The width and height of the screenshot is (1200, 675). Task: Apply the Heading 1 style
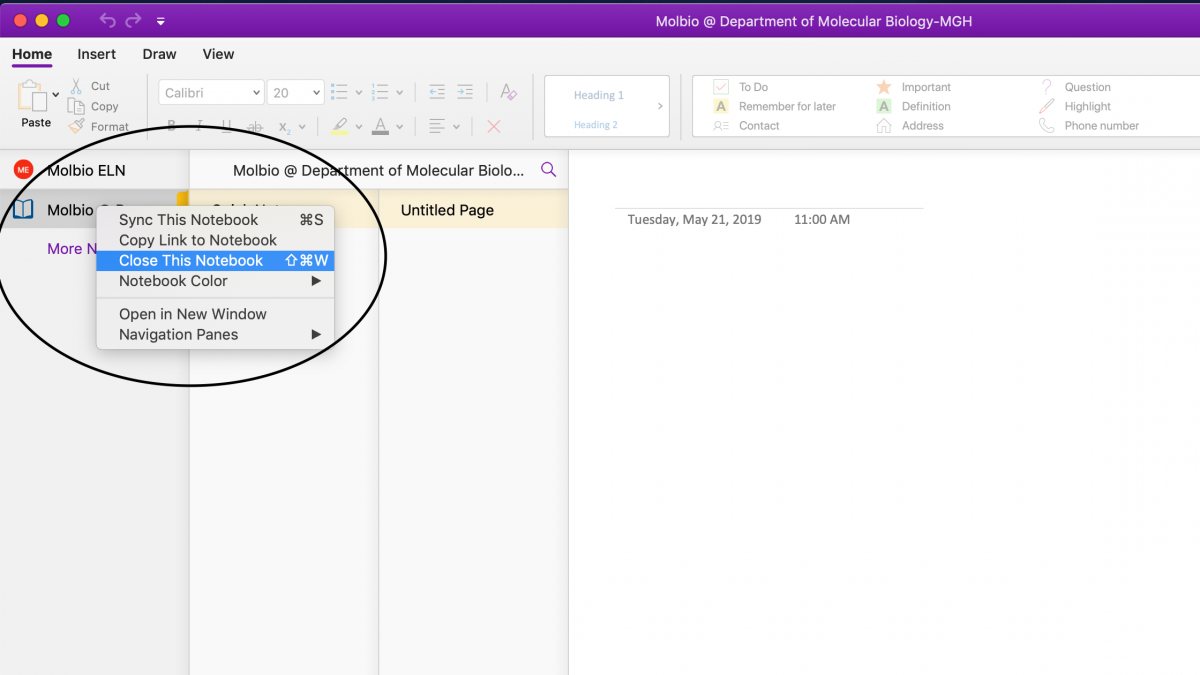[x=598, y=95]
